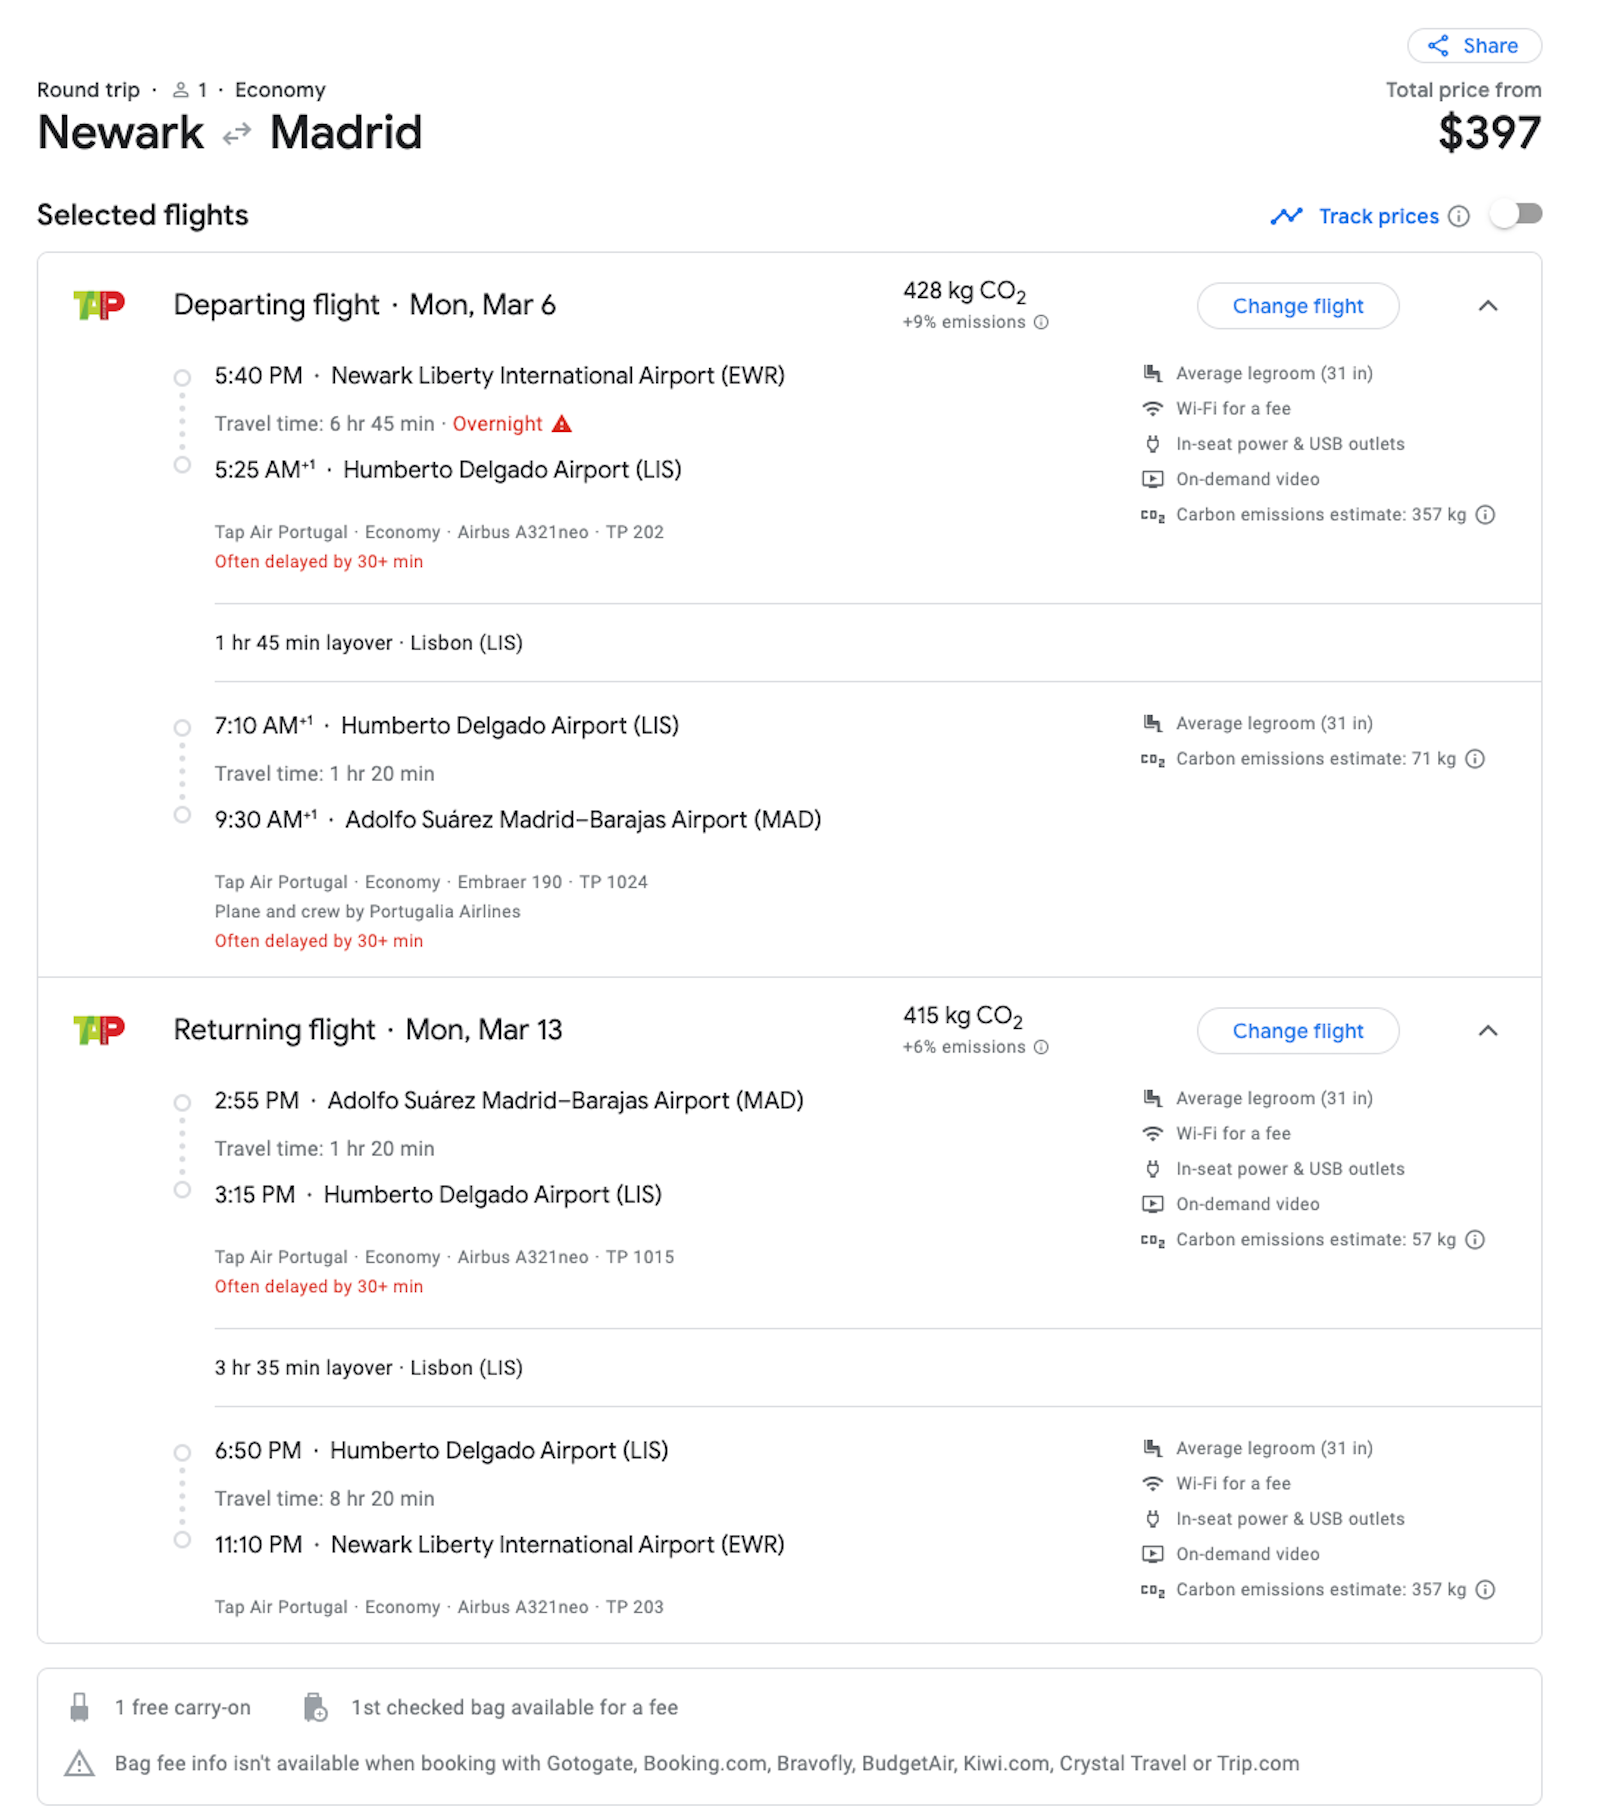Click the Track prices line chart icon

1286,215
